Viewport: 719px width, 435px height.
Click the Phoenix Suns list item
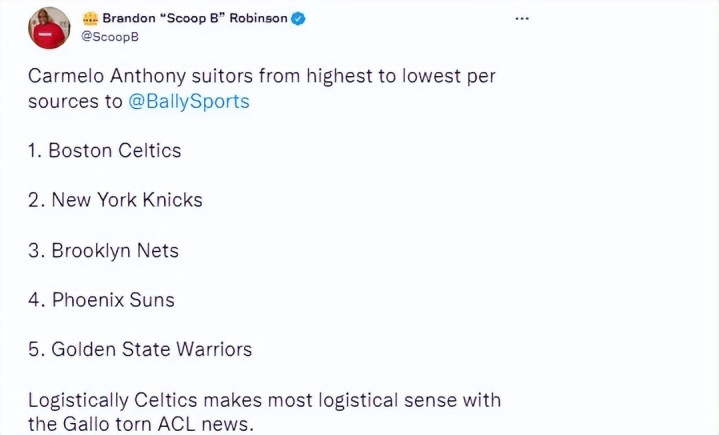click(101, 300)
